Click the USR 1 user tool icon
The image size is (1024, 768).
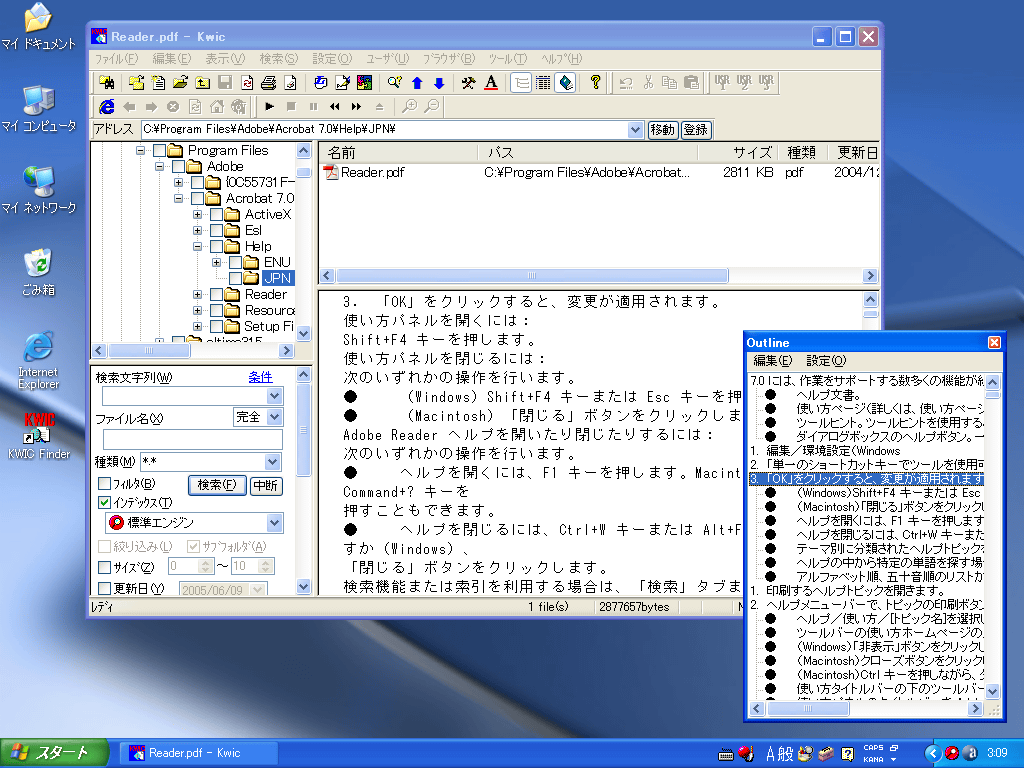coord(722,82)
